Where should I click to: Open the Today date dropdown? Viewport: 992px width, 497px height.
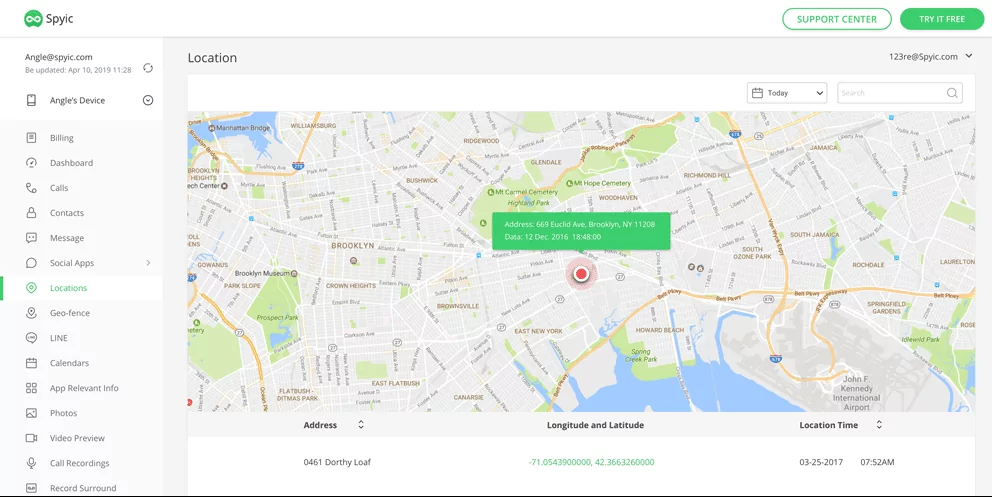pyautogui.click(x=786, y=93)
